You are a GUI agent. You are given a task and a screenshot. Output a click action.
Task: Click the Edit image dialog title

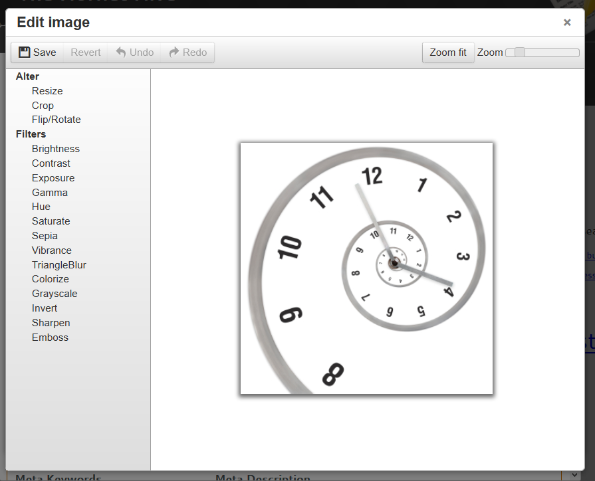pyautogui.click(x=53, y=22)
